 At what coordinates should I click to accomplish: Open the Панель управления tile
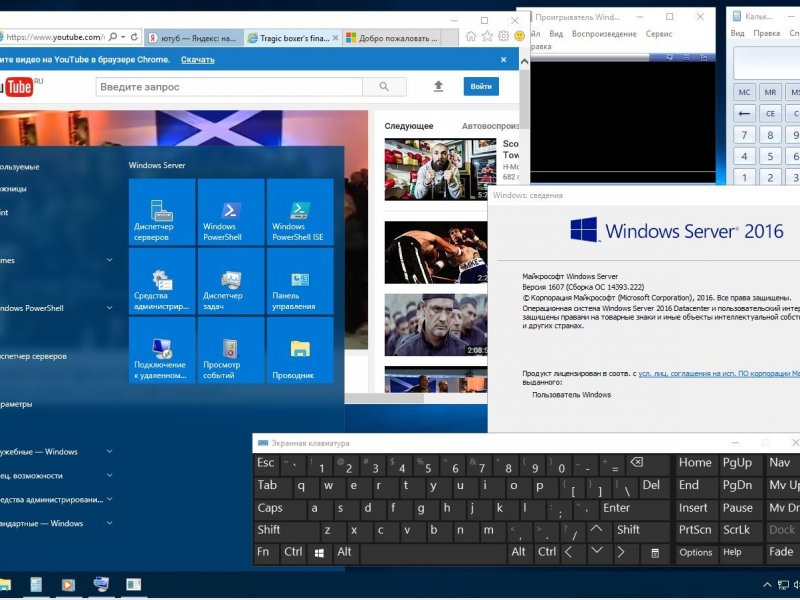[300, 281]
